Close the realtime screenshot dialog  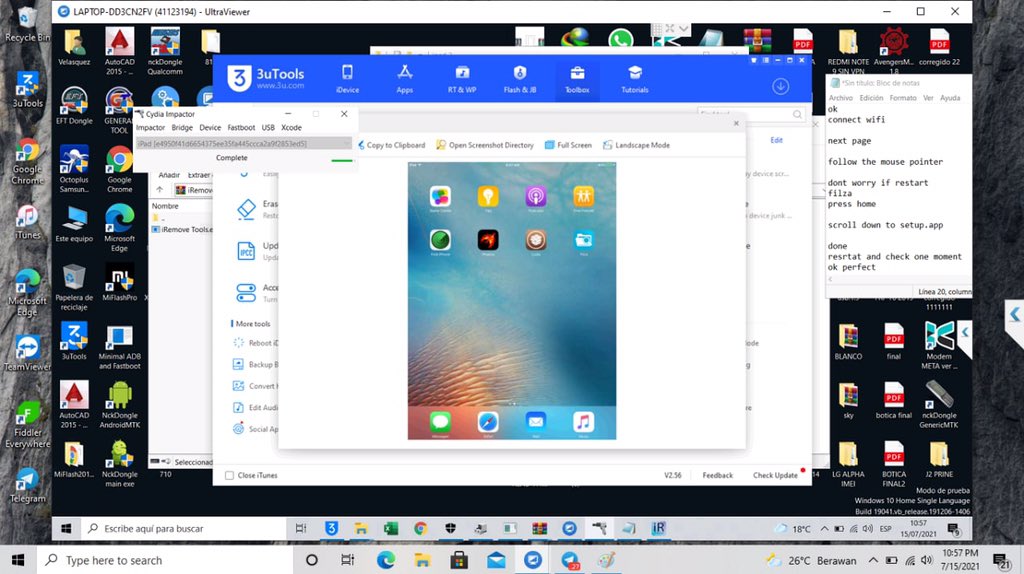tap(736, 123)
